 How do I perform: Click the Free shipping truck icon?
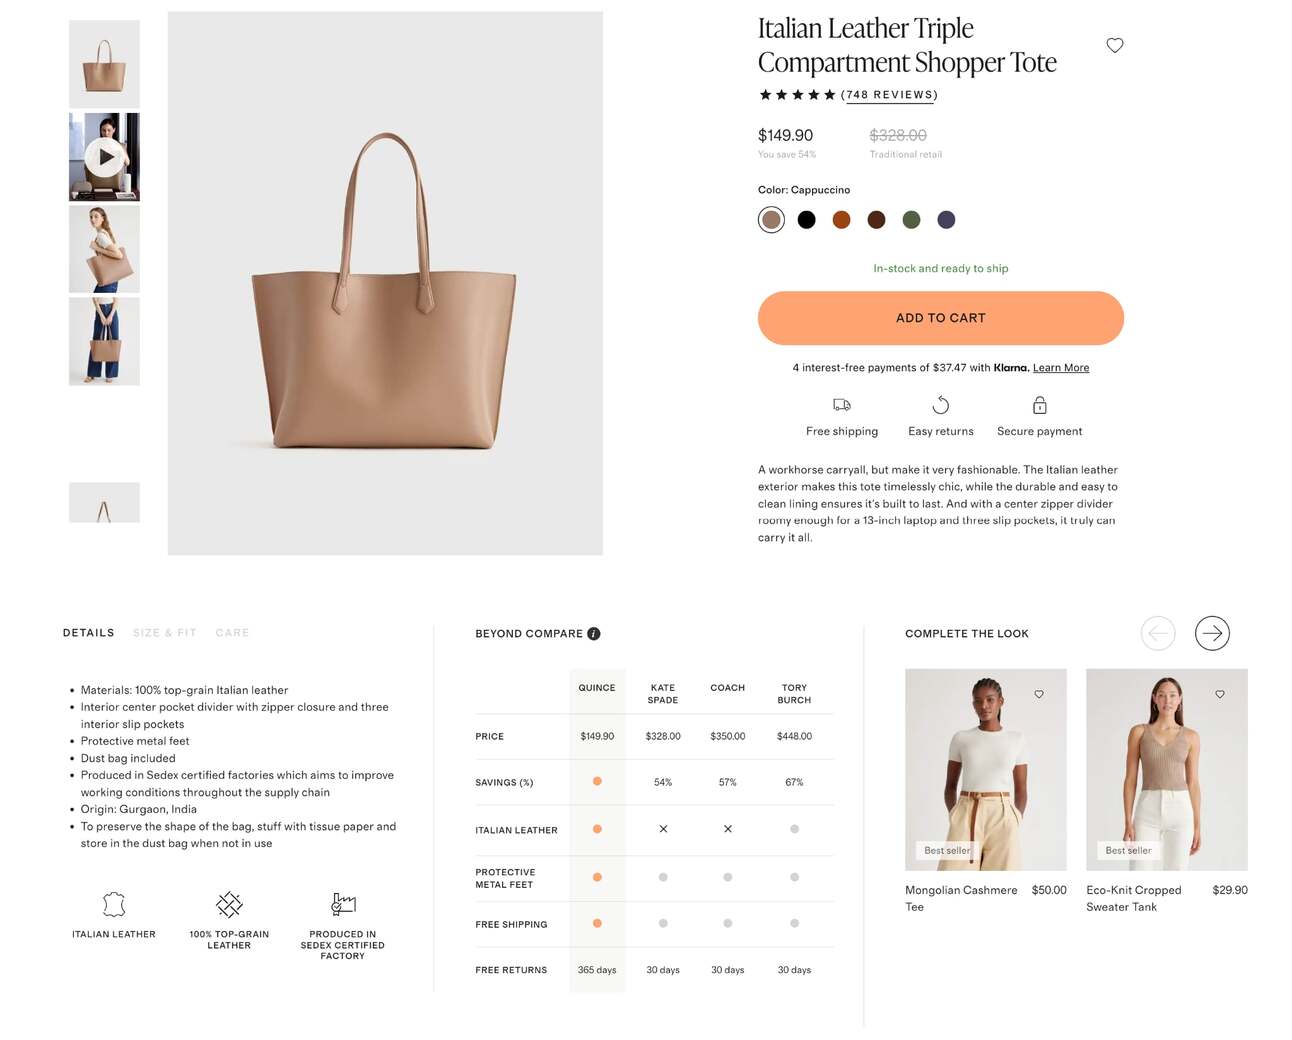(842, 405)
